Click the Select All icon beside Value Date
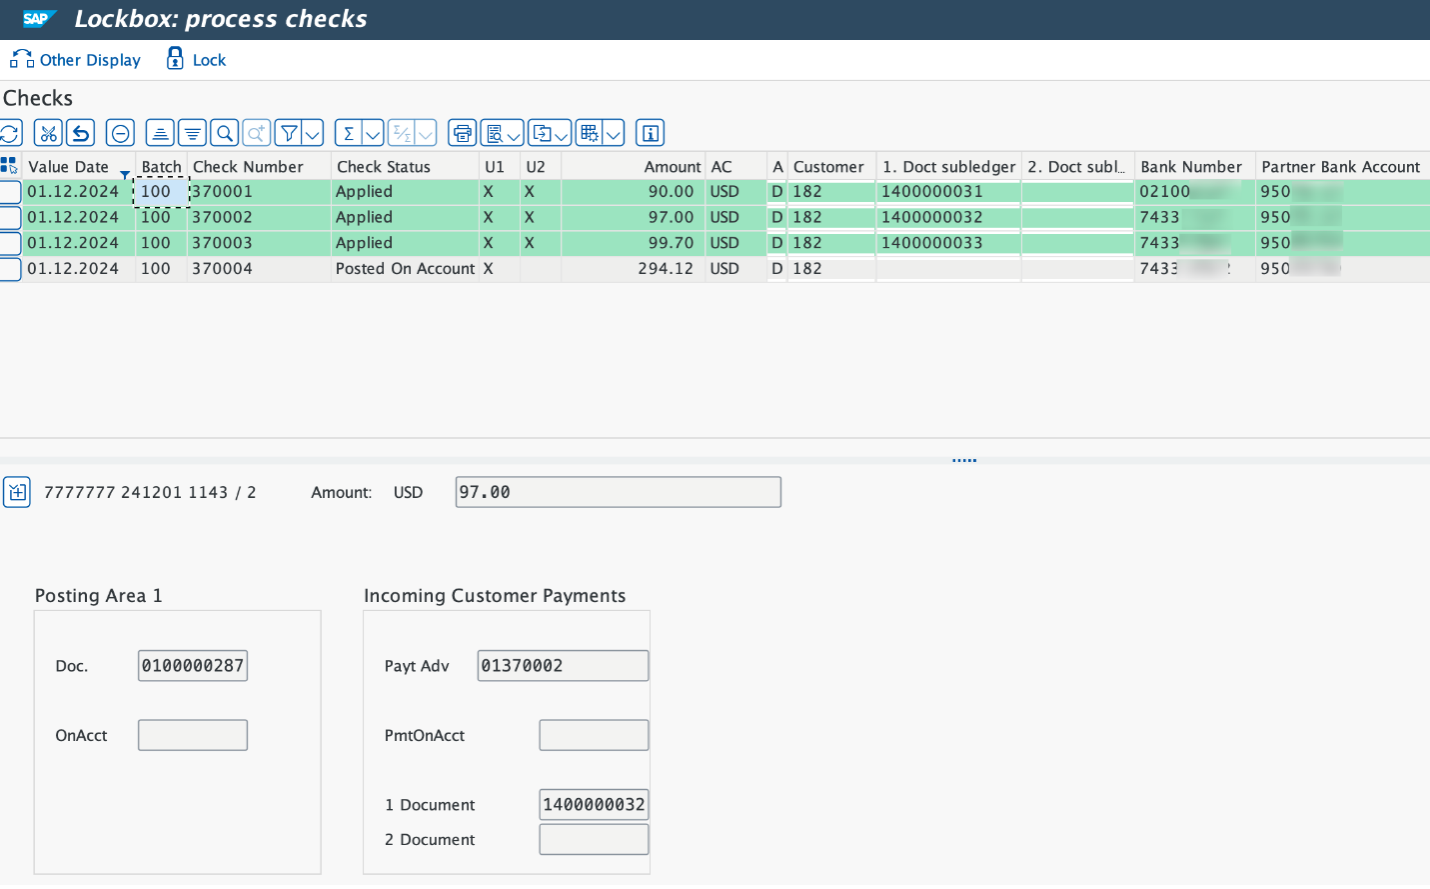 (x=9, y=166)
